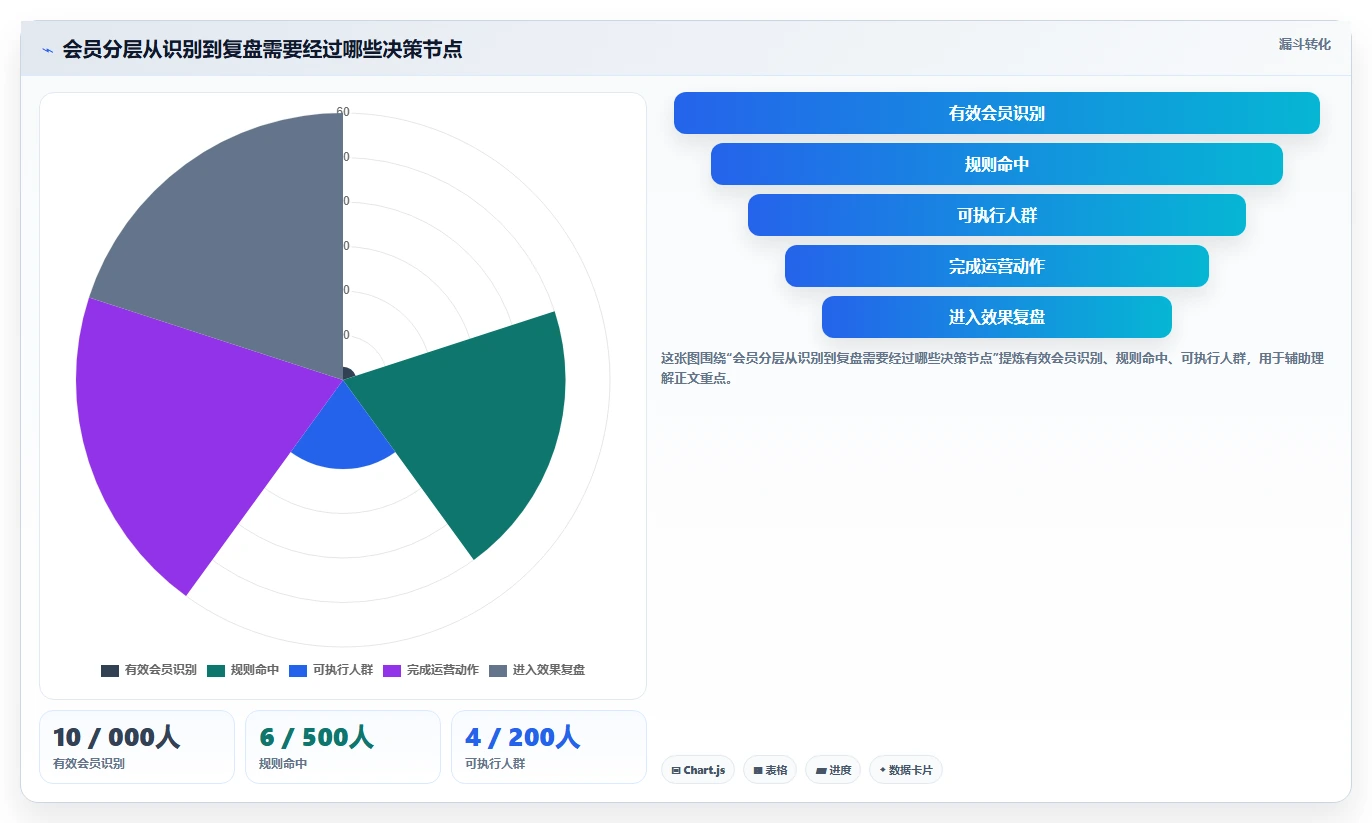1372x823 pixels.
Task: Click the 60 axis label on chart
Action: point(343,112)
